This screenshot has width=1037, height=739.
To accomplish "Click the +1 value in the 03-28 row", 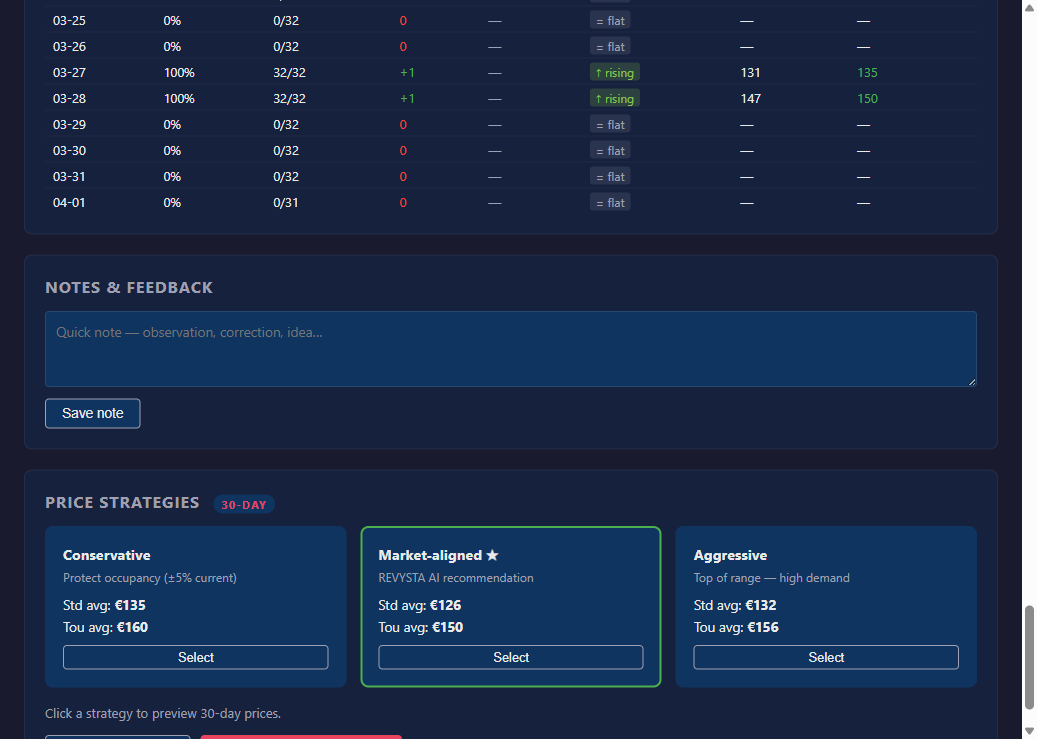I will (407, 99).
